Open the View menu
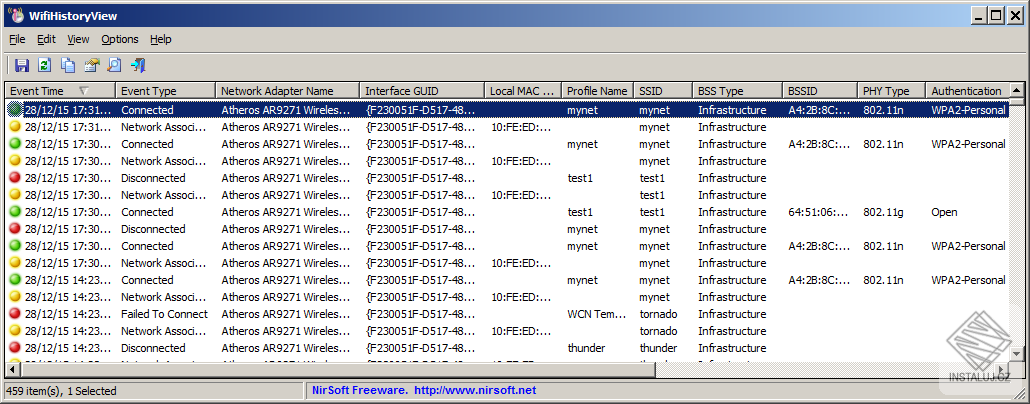The height and width of the screenshot is (404, 1030). click(x=78, y=39)
